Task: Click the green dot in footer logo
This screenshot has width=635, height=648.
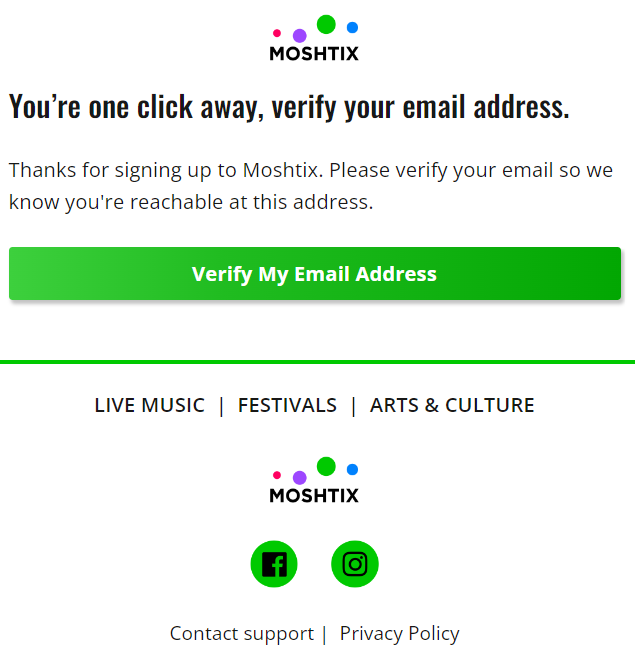Action: click(326, 466)
